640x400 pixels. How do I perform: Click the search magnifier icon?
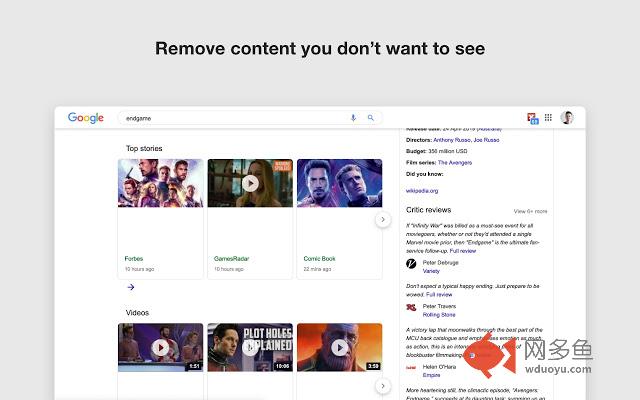point(371,118)
